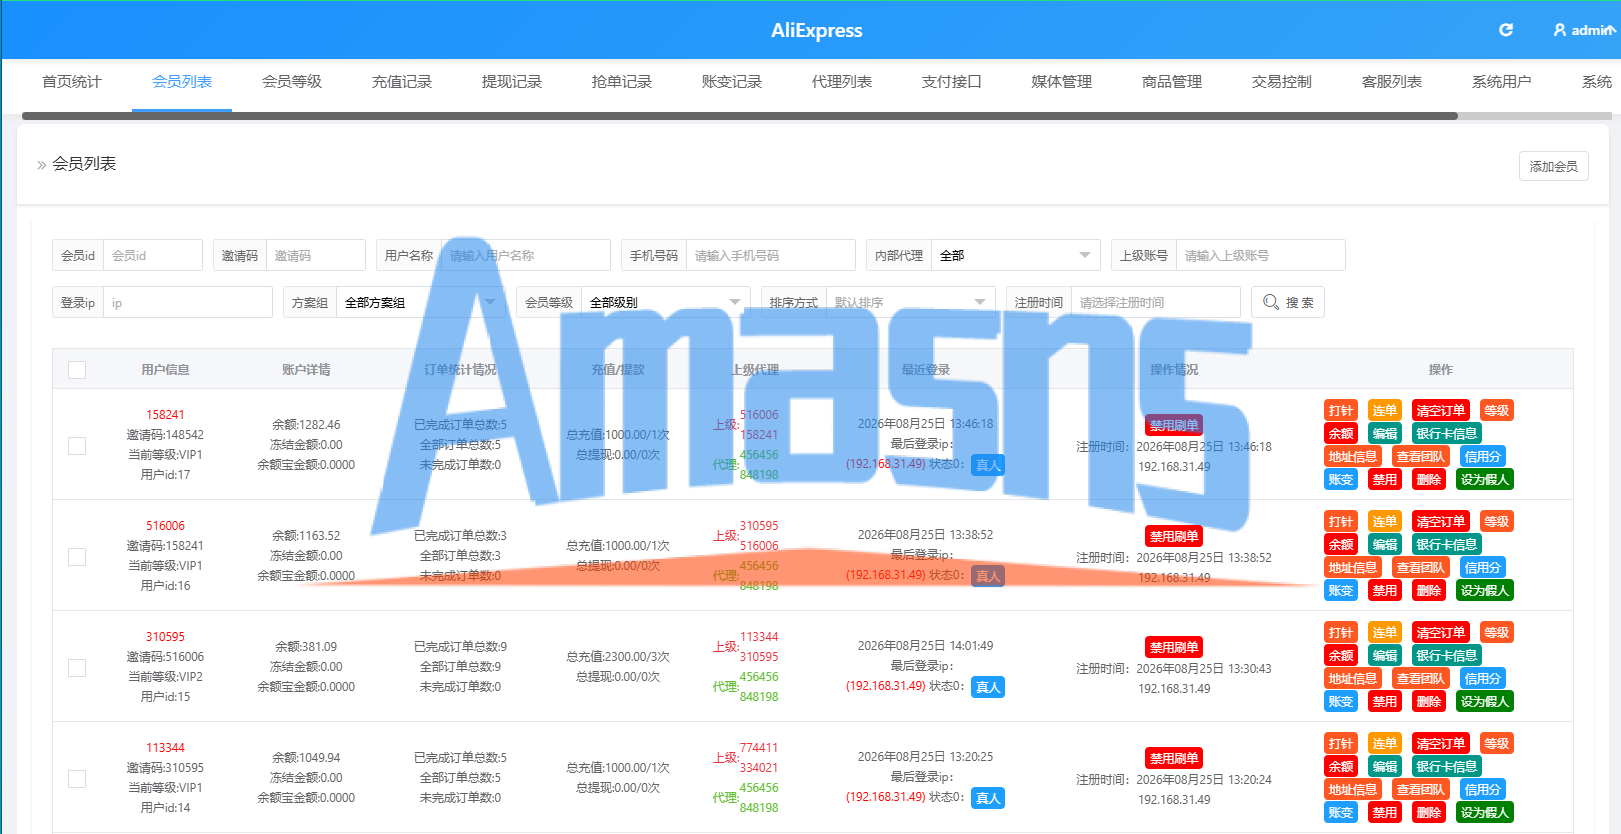Click 余额 for member 113344
Viewport: 1621px width, 834px height.
1340,766
